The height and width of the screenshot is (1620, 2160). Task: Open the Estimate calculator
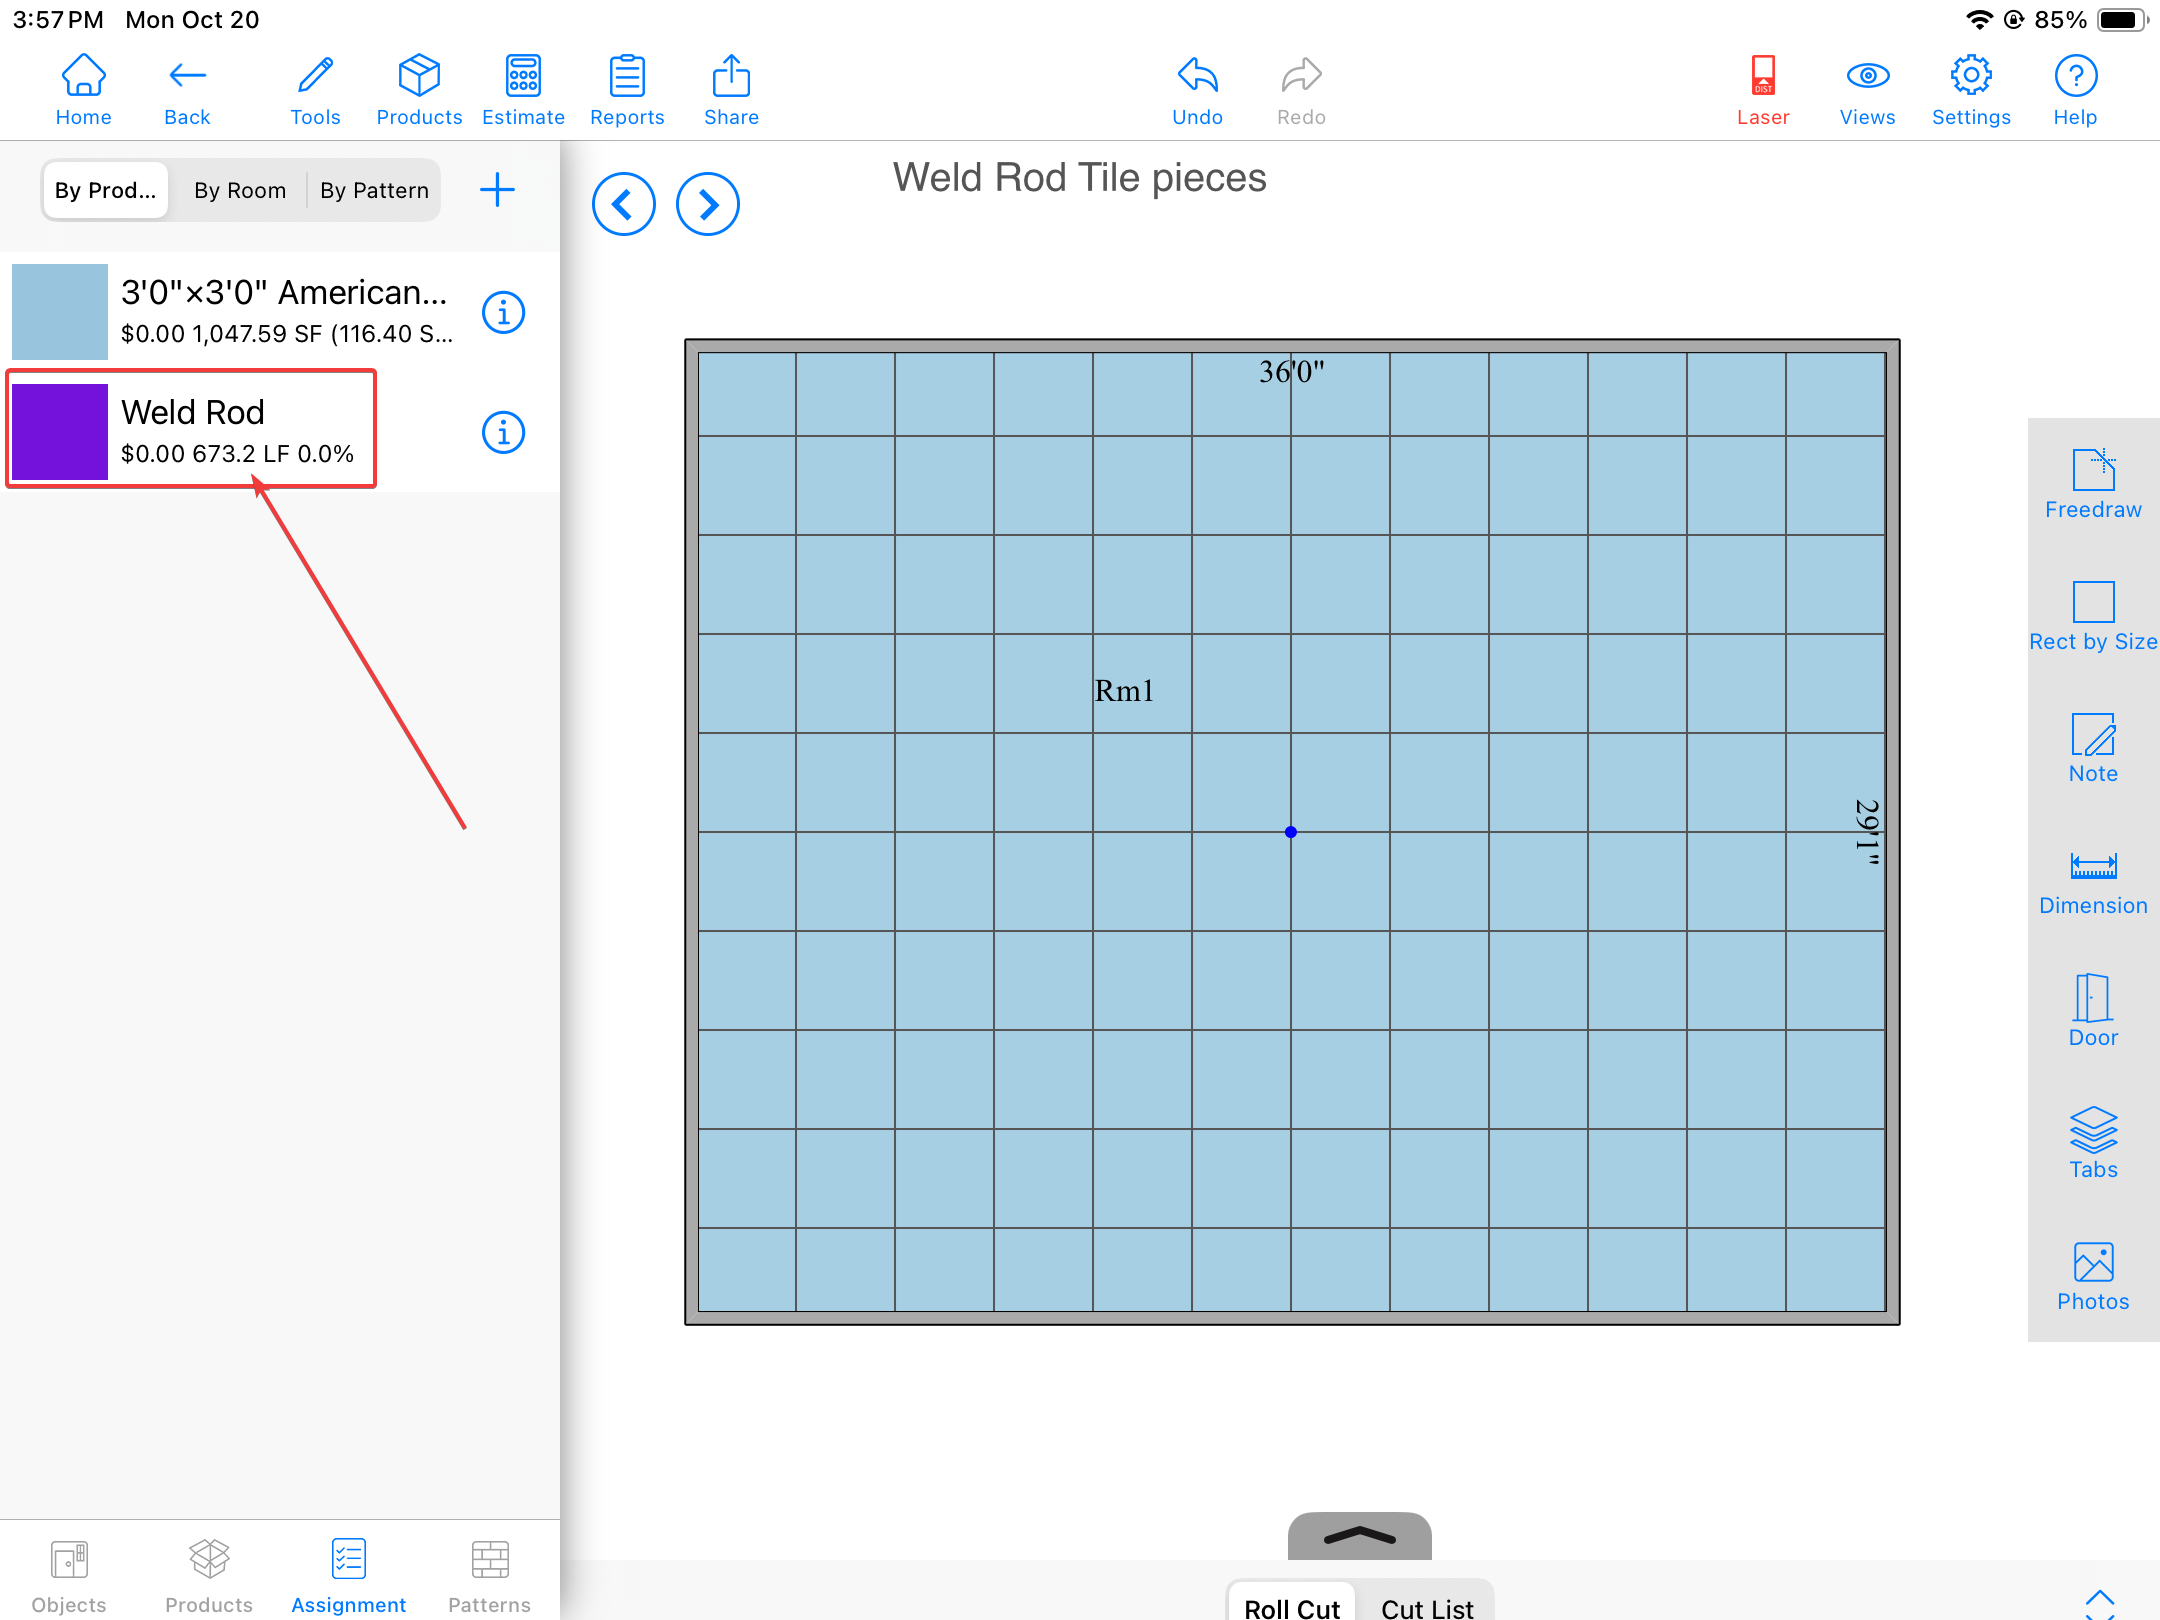(x=523, y=90)
